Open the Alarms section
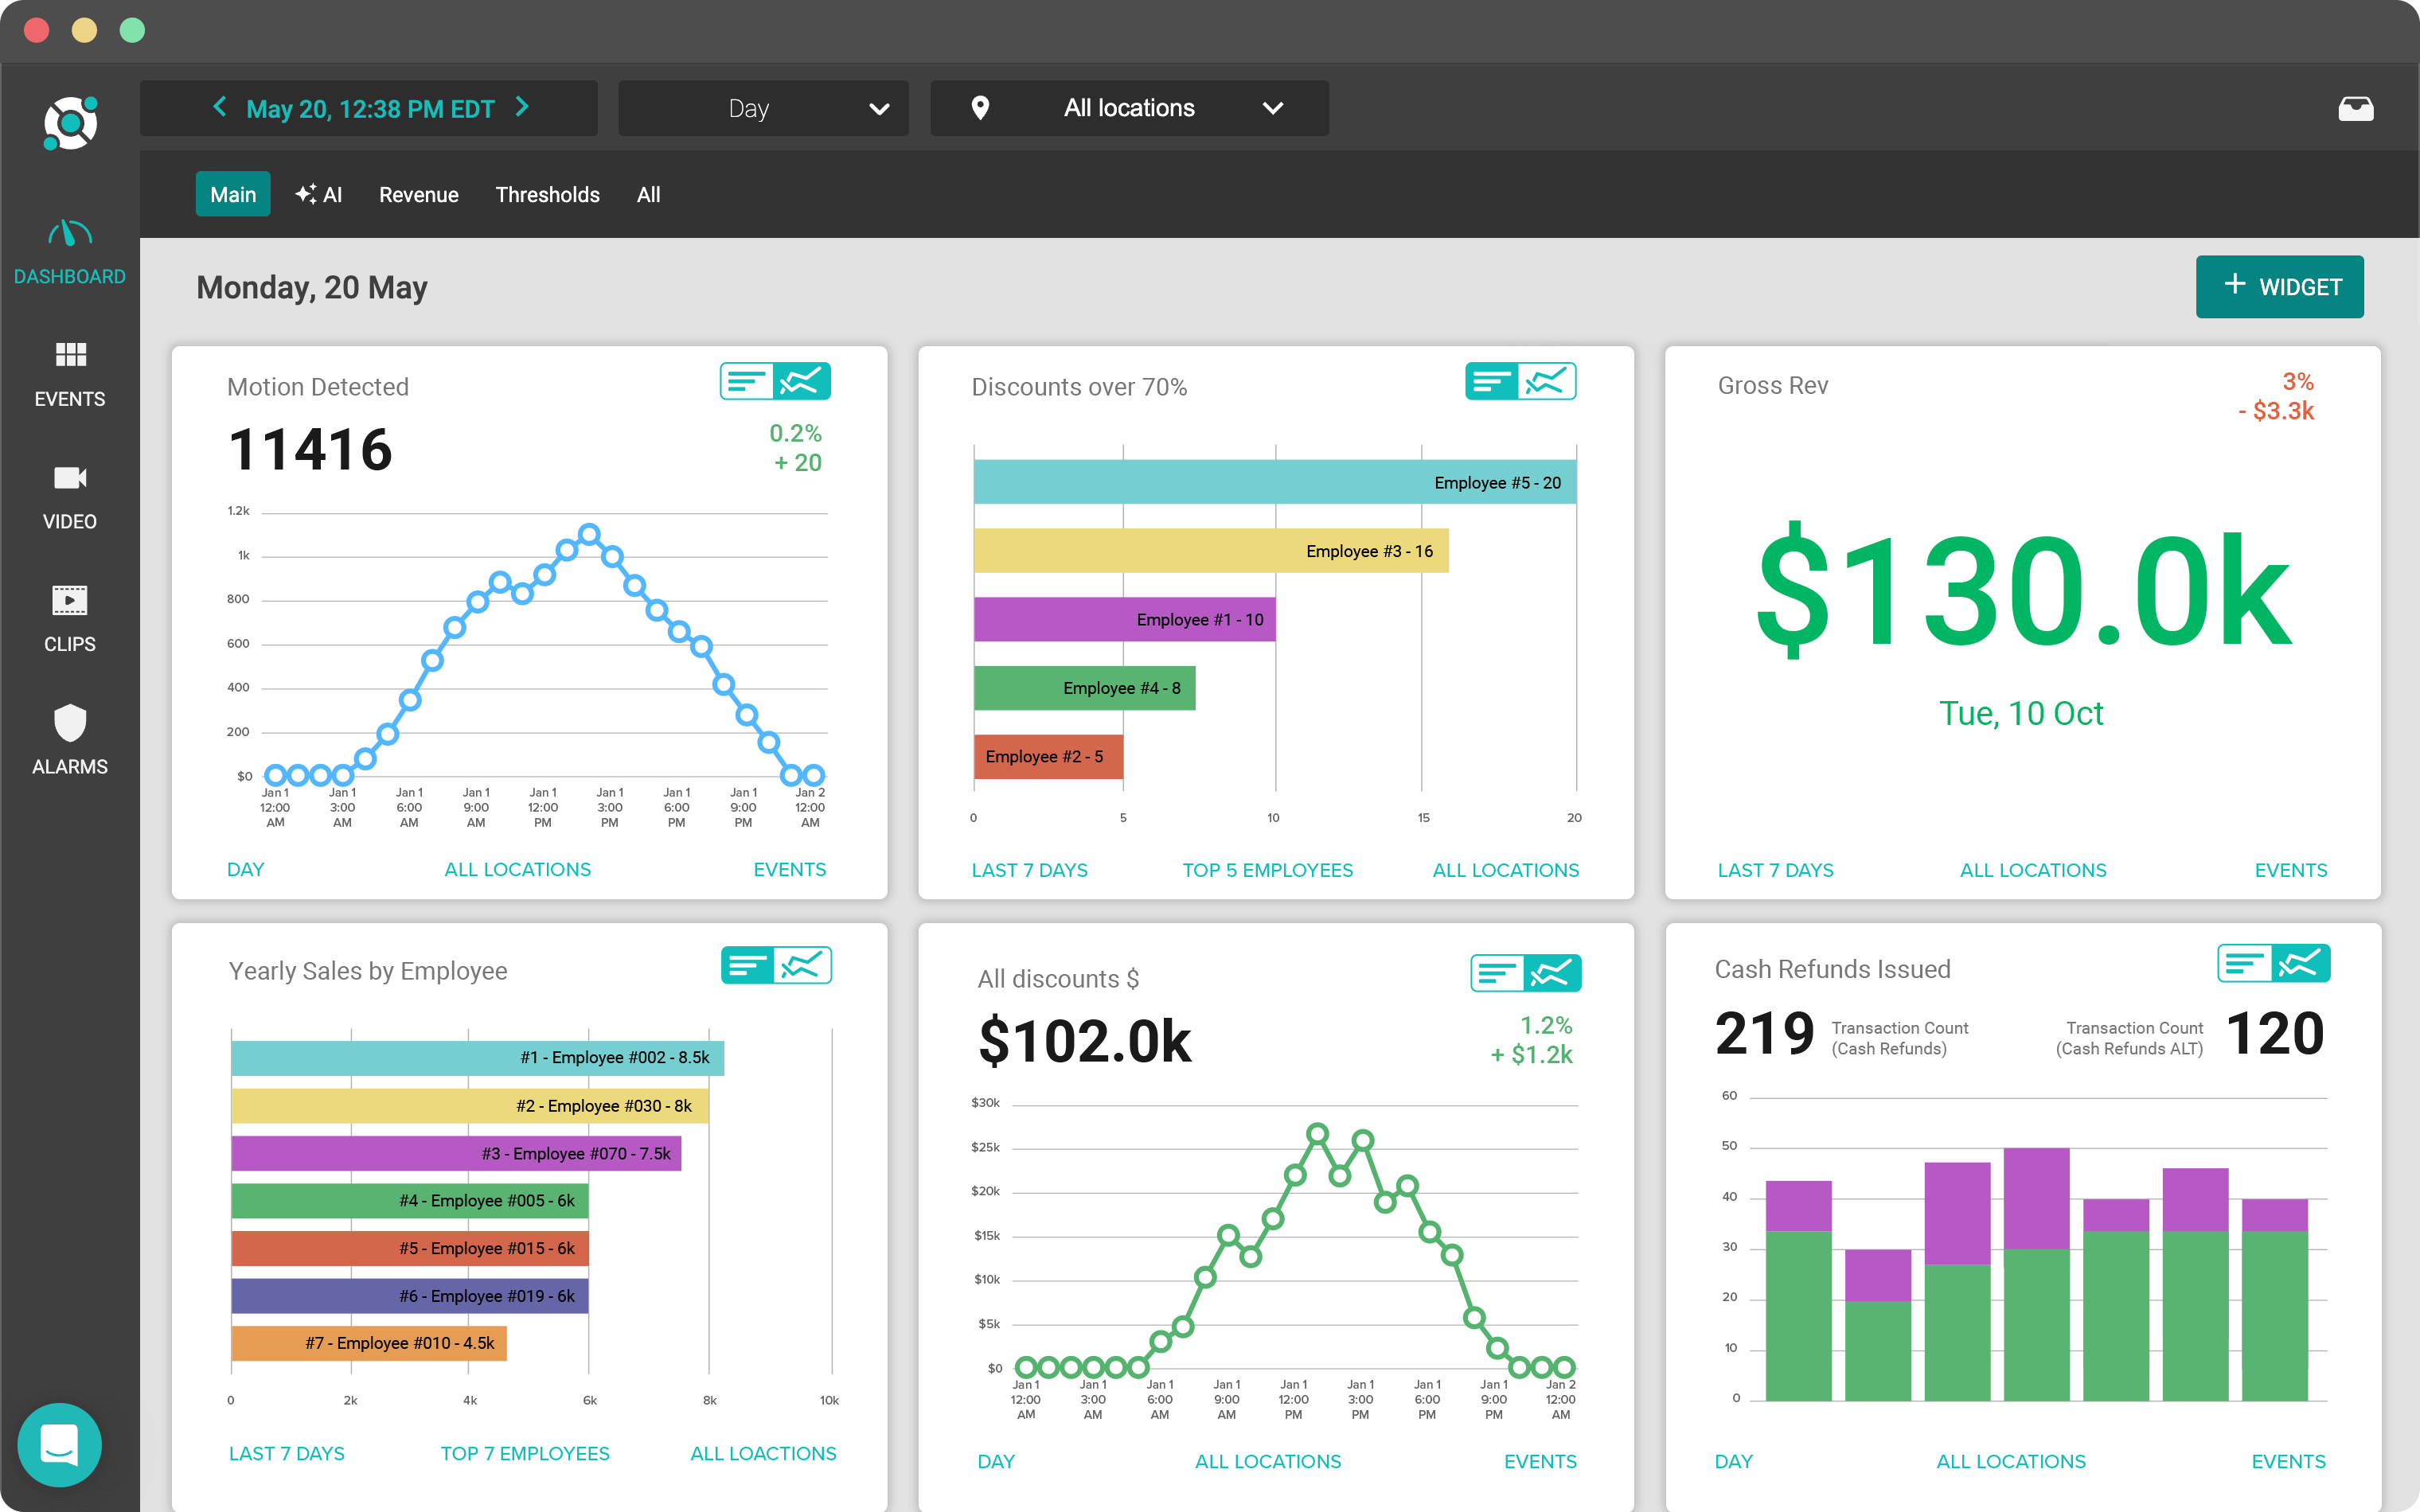 (69, 740)
